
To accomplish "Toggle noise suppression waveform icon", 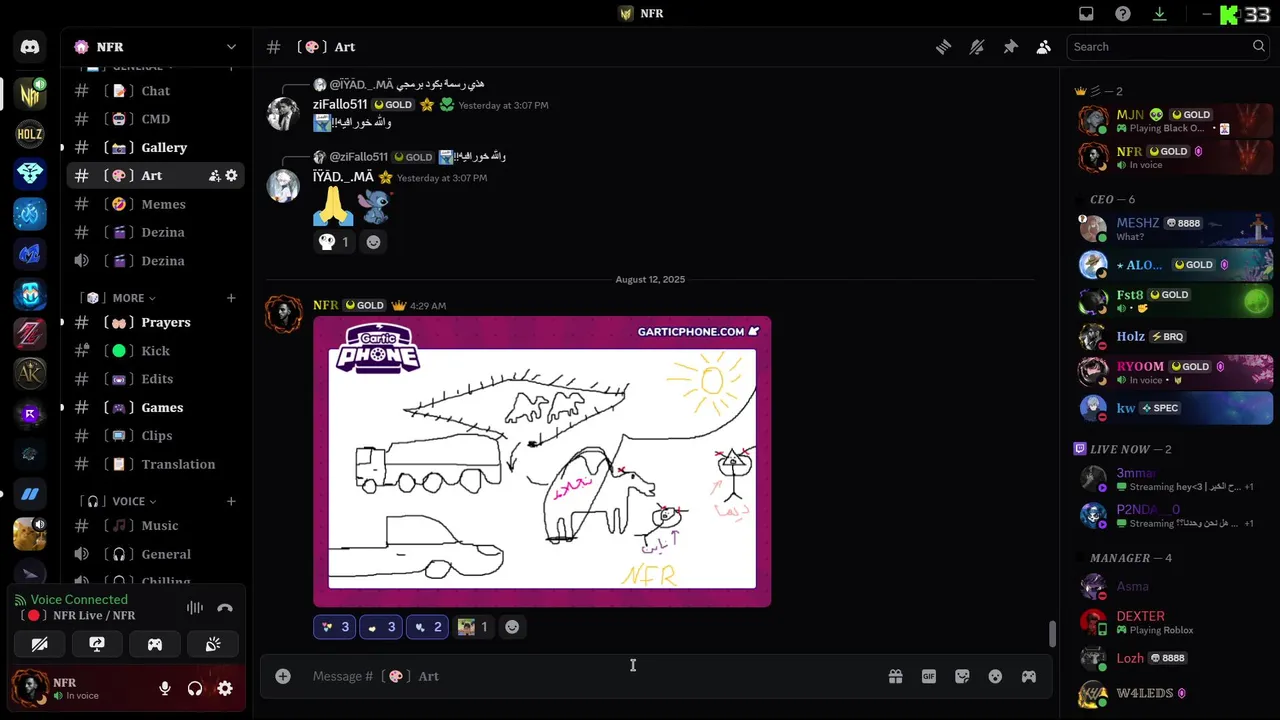I will (x=195, y=607).
